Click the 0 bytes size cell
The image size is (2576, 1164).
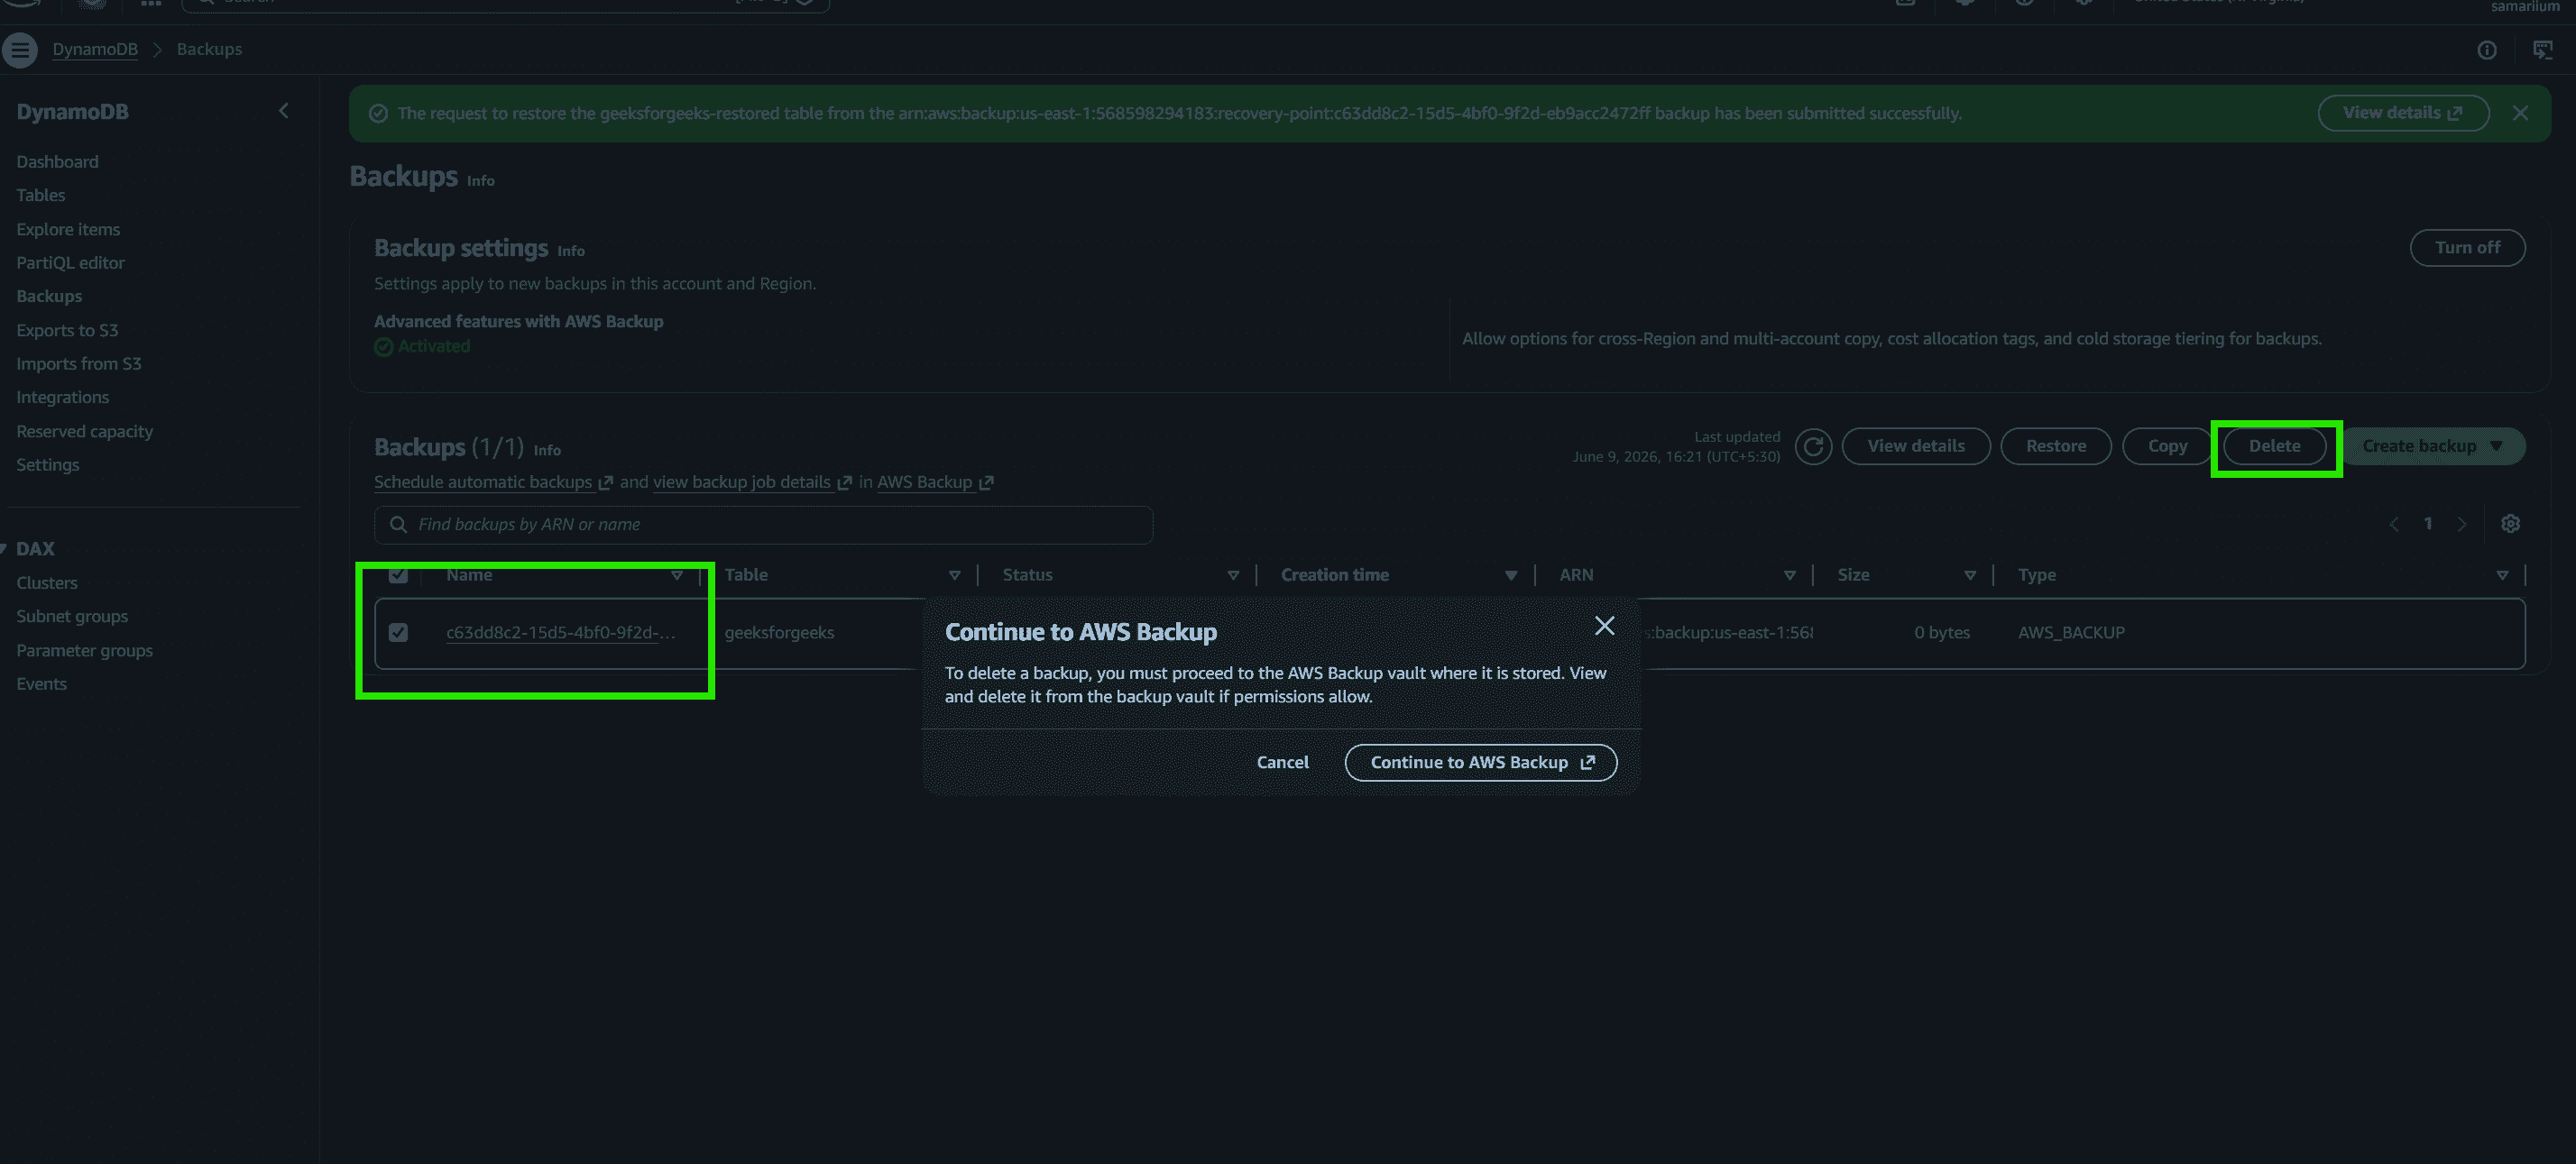(x=1941, y=632)
